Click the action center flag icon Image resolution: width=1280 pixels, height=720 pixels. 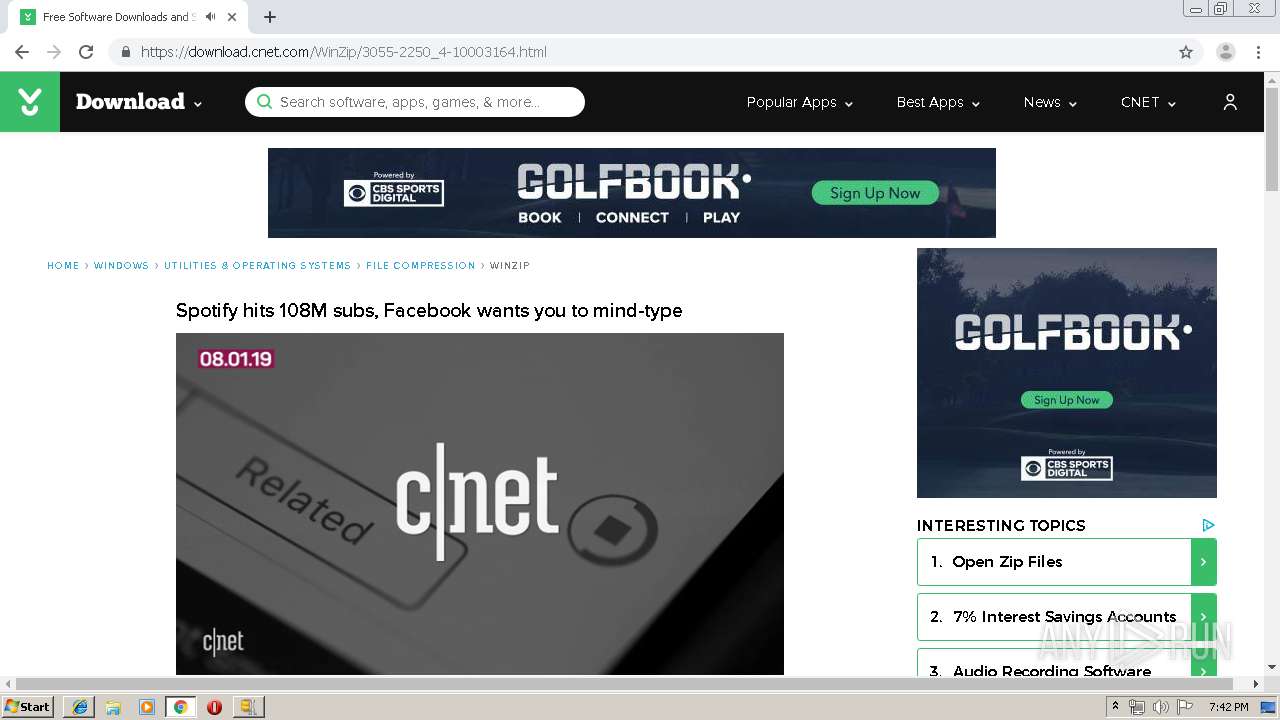1185,707
